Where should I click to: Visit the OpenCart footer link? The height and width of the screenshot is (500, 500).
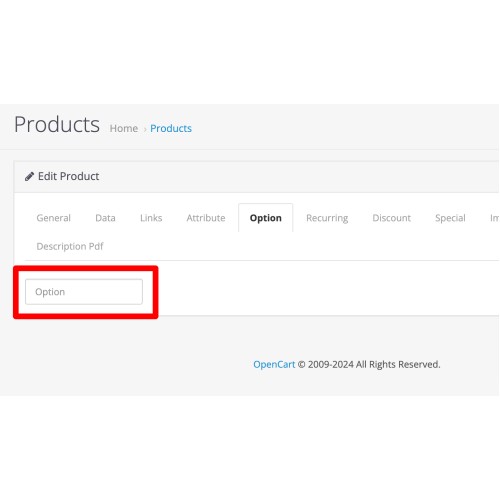click(x=274, y=364)
